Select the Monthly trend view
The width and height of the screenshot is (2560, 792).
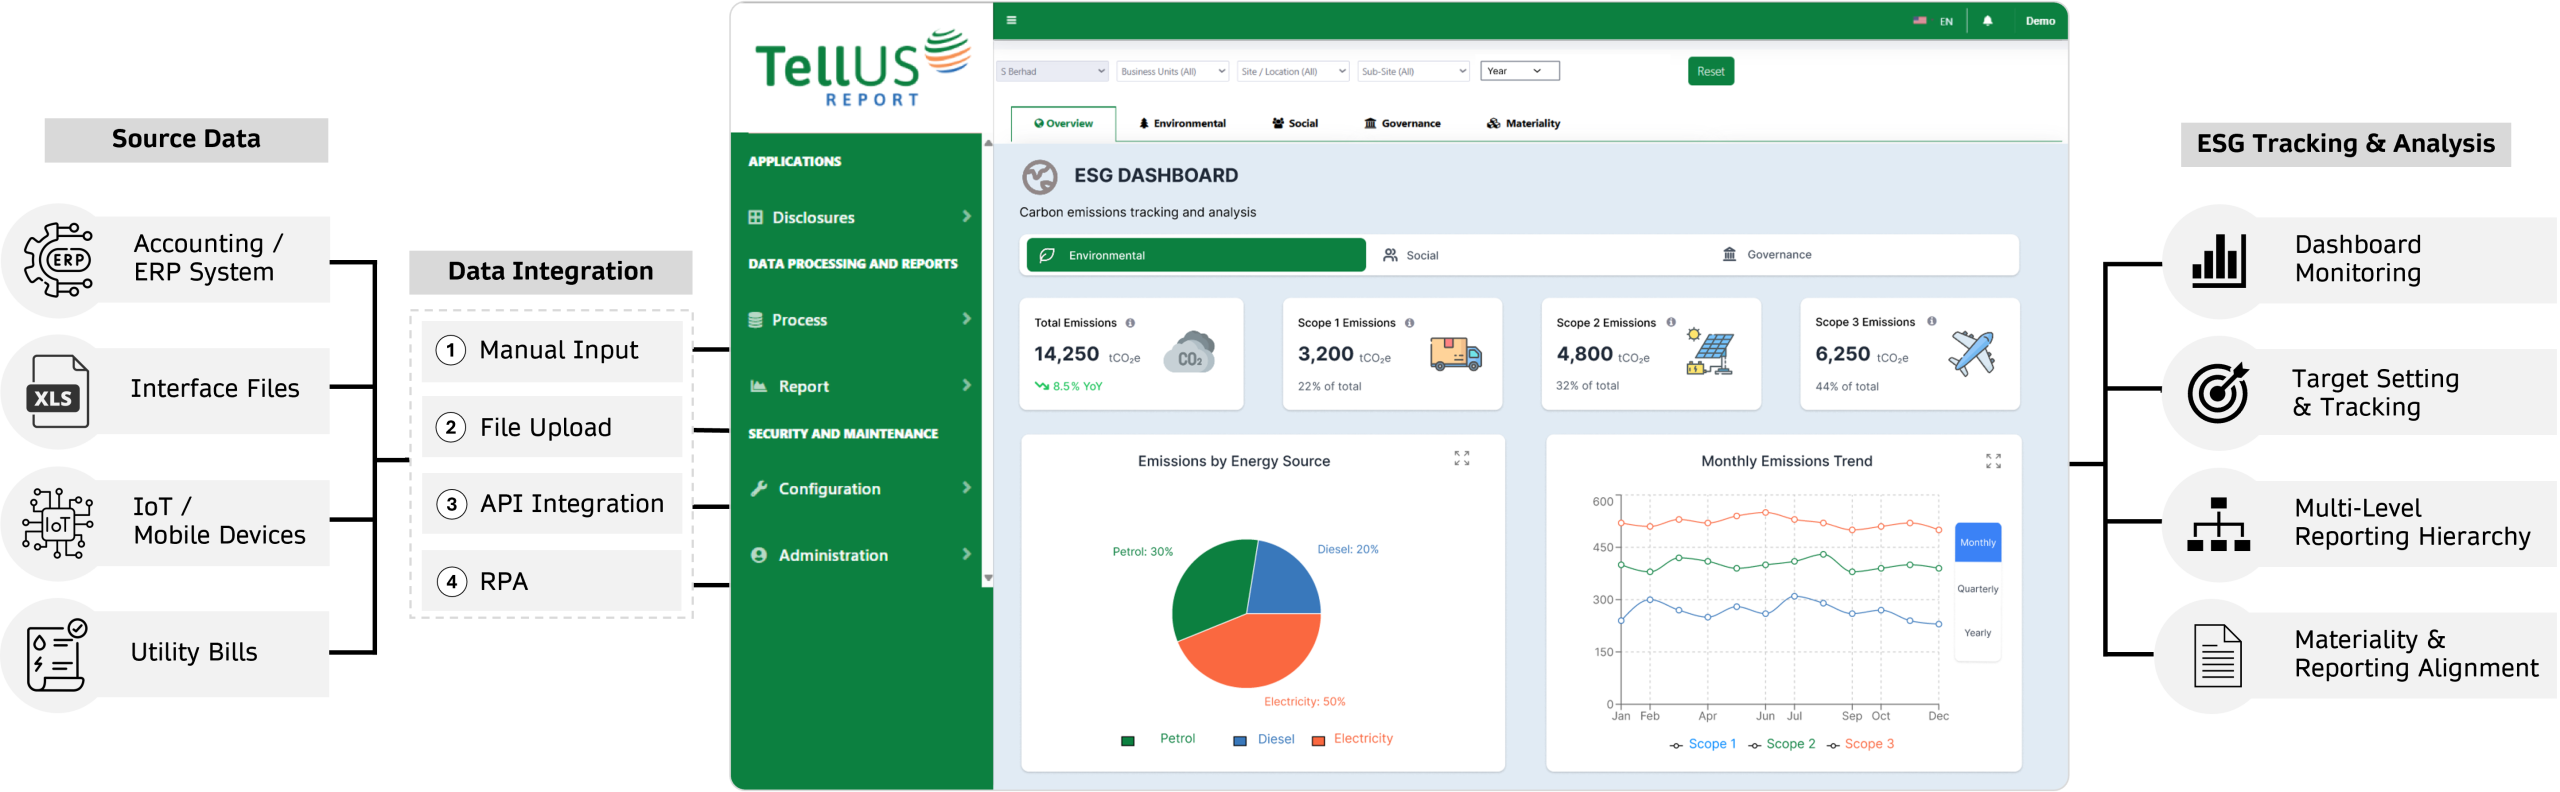[1977, 543]
